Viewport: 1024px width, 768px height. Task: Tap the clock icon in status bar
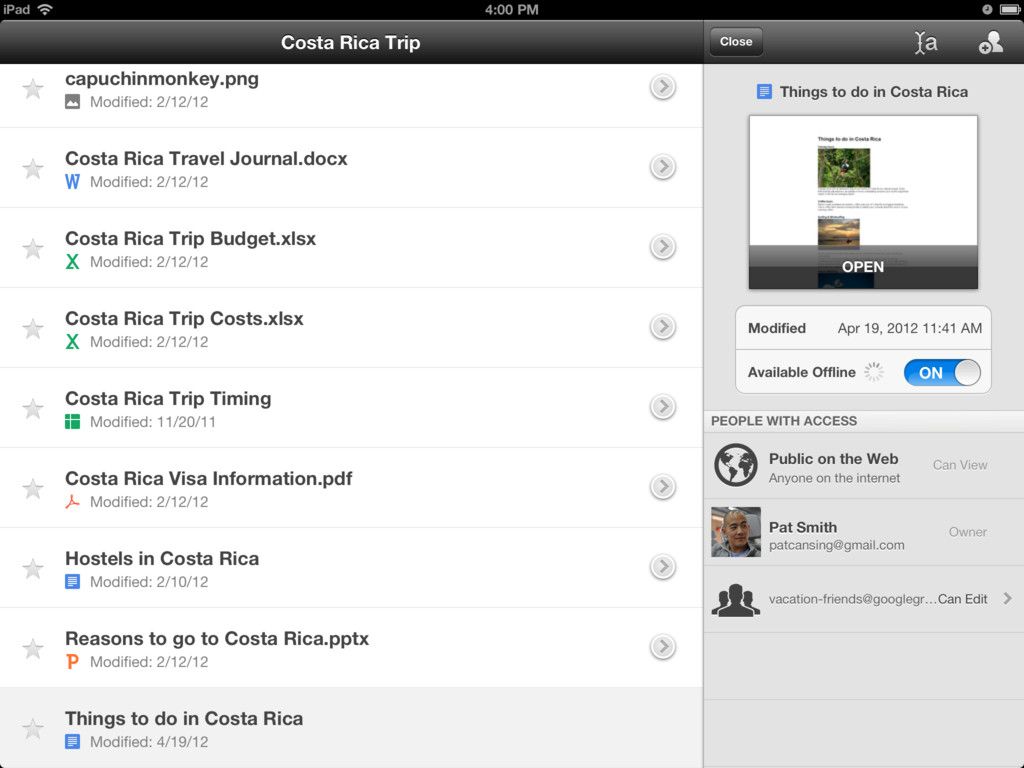pyautogui.click(x=987, y=9)
